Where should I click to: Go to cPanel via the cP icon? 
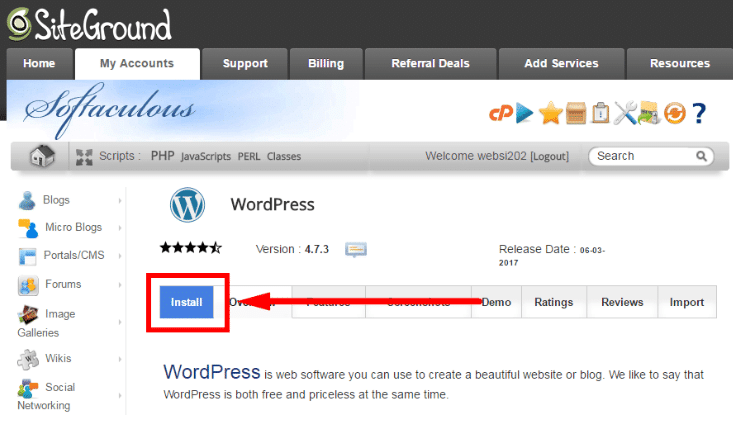pyautogui.click(x=501, y=113)
